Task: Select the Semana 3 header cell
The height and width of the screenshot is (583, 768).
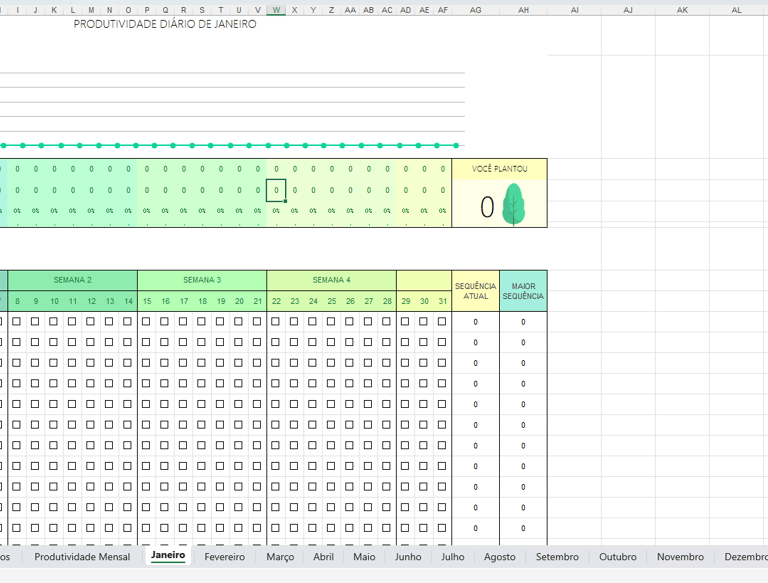Action: click(202, 280)
